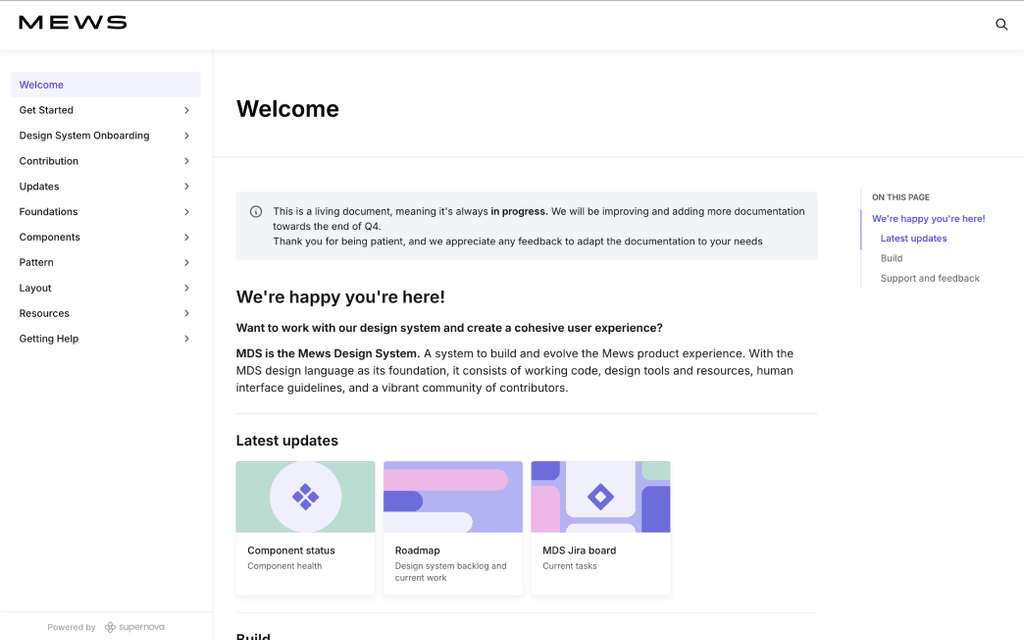Viewport: 1024px width, 640px height.
Task: Open the search with the magnifier icon
Action: pyautogui.click(x=1002, y=24)
